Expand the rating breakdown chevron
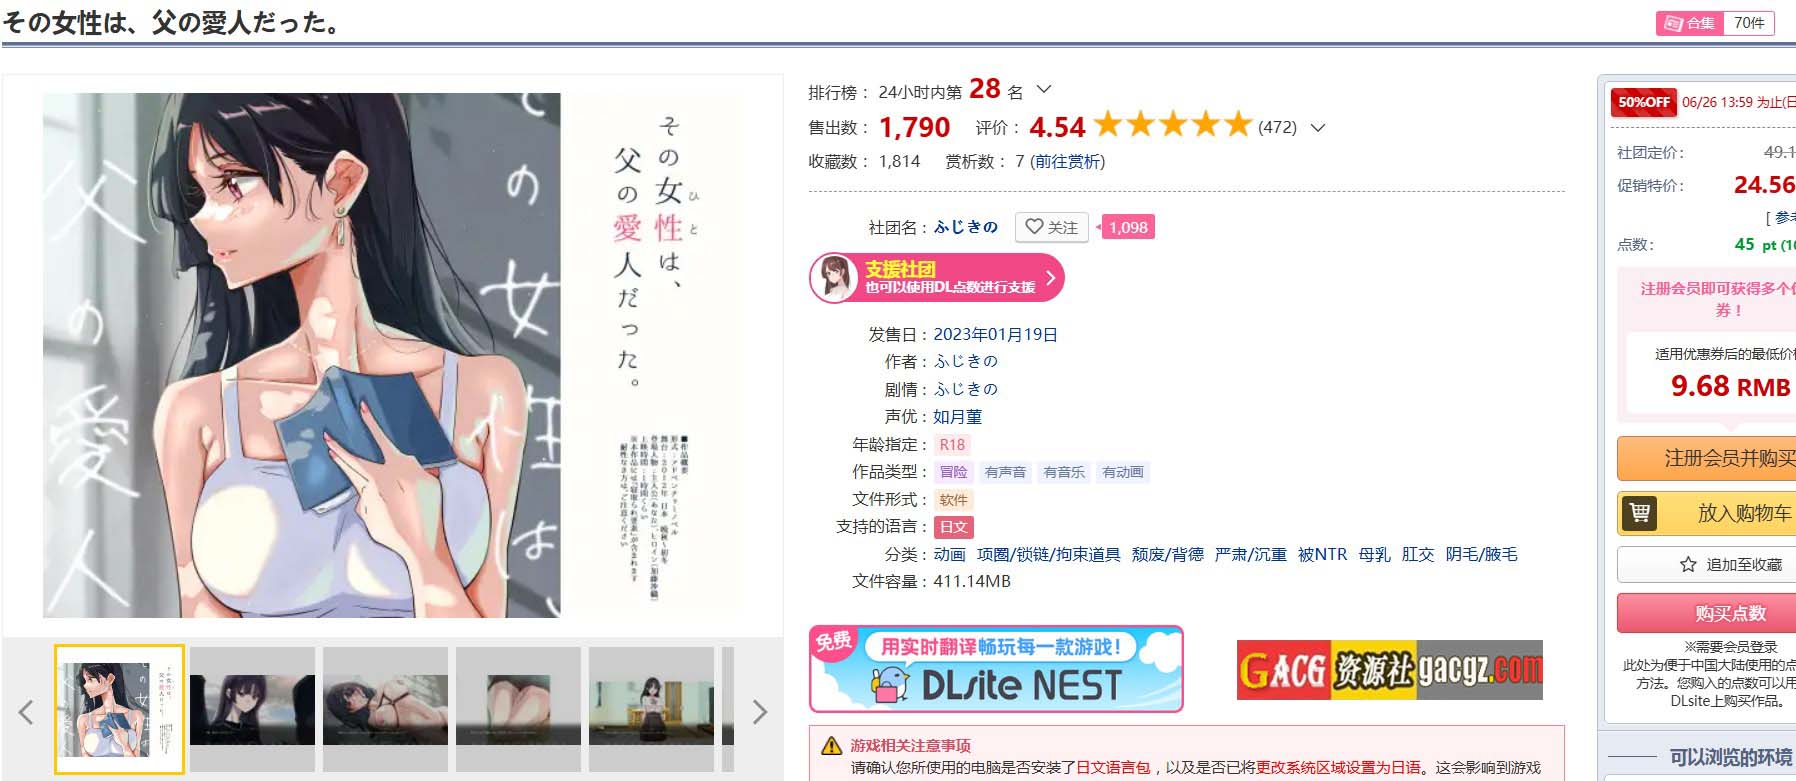1796x781 pixels. (x=1318, y=128)
